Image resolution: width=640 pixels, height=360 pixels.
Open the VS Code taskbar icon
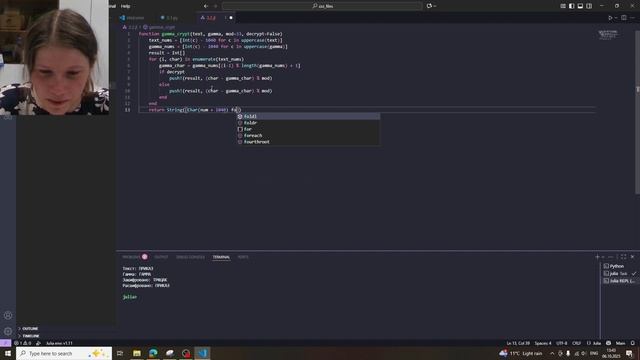click(203, 353)
